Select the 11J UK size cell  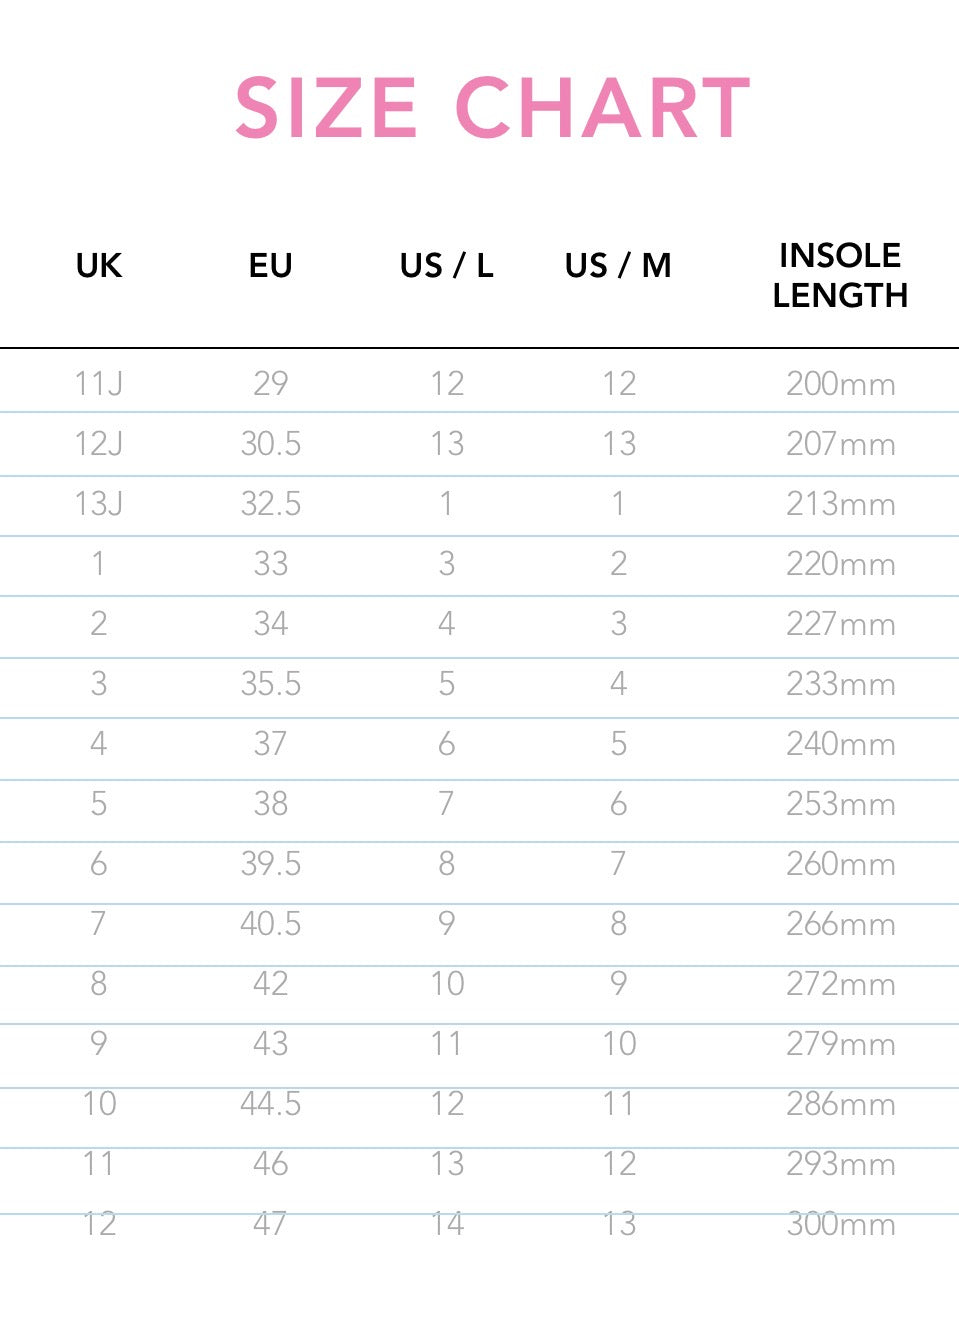point(99,383)
